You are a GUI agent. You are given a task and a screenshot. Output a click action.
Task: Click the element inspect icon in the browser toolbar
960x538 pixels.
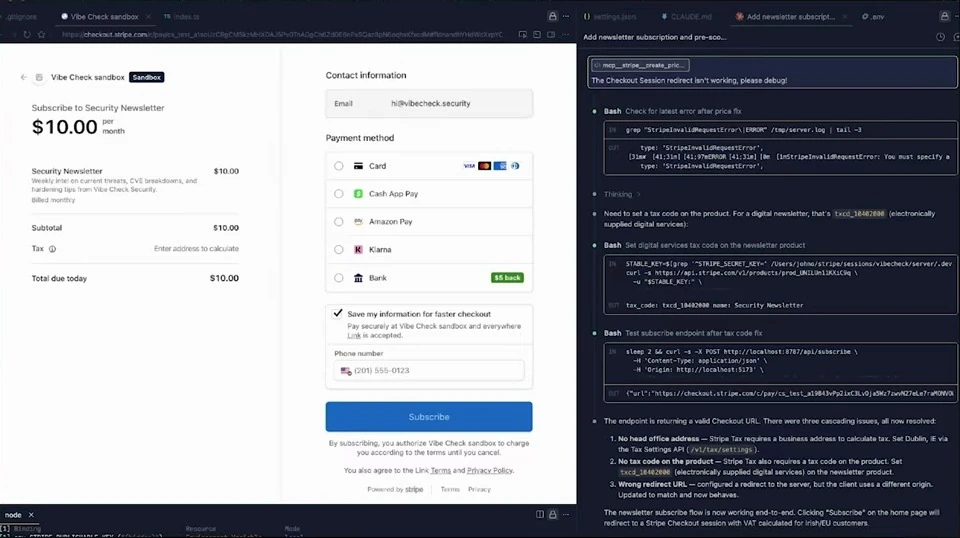click(522, 35)
